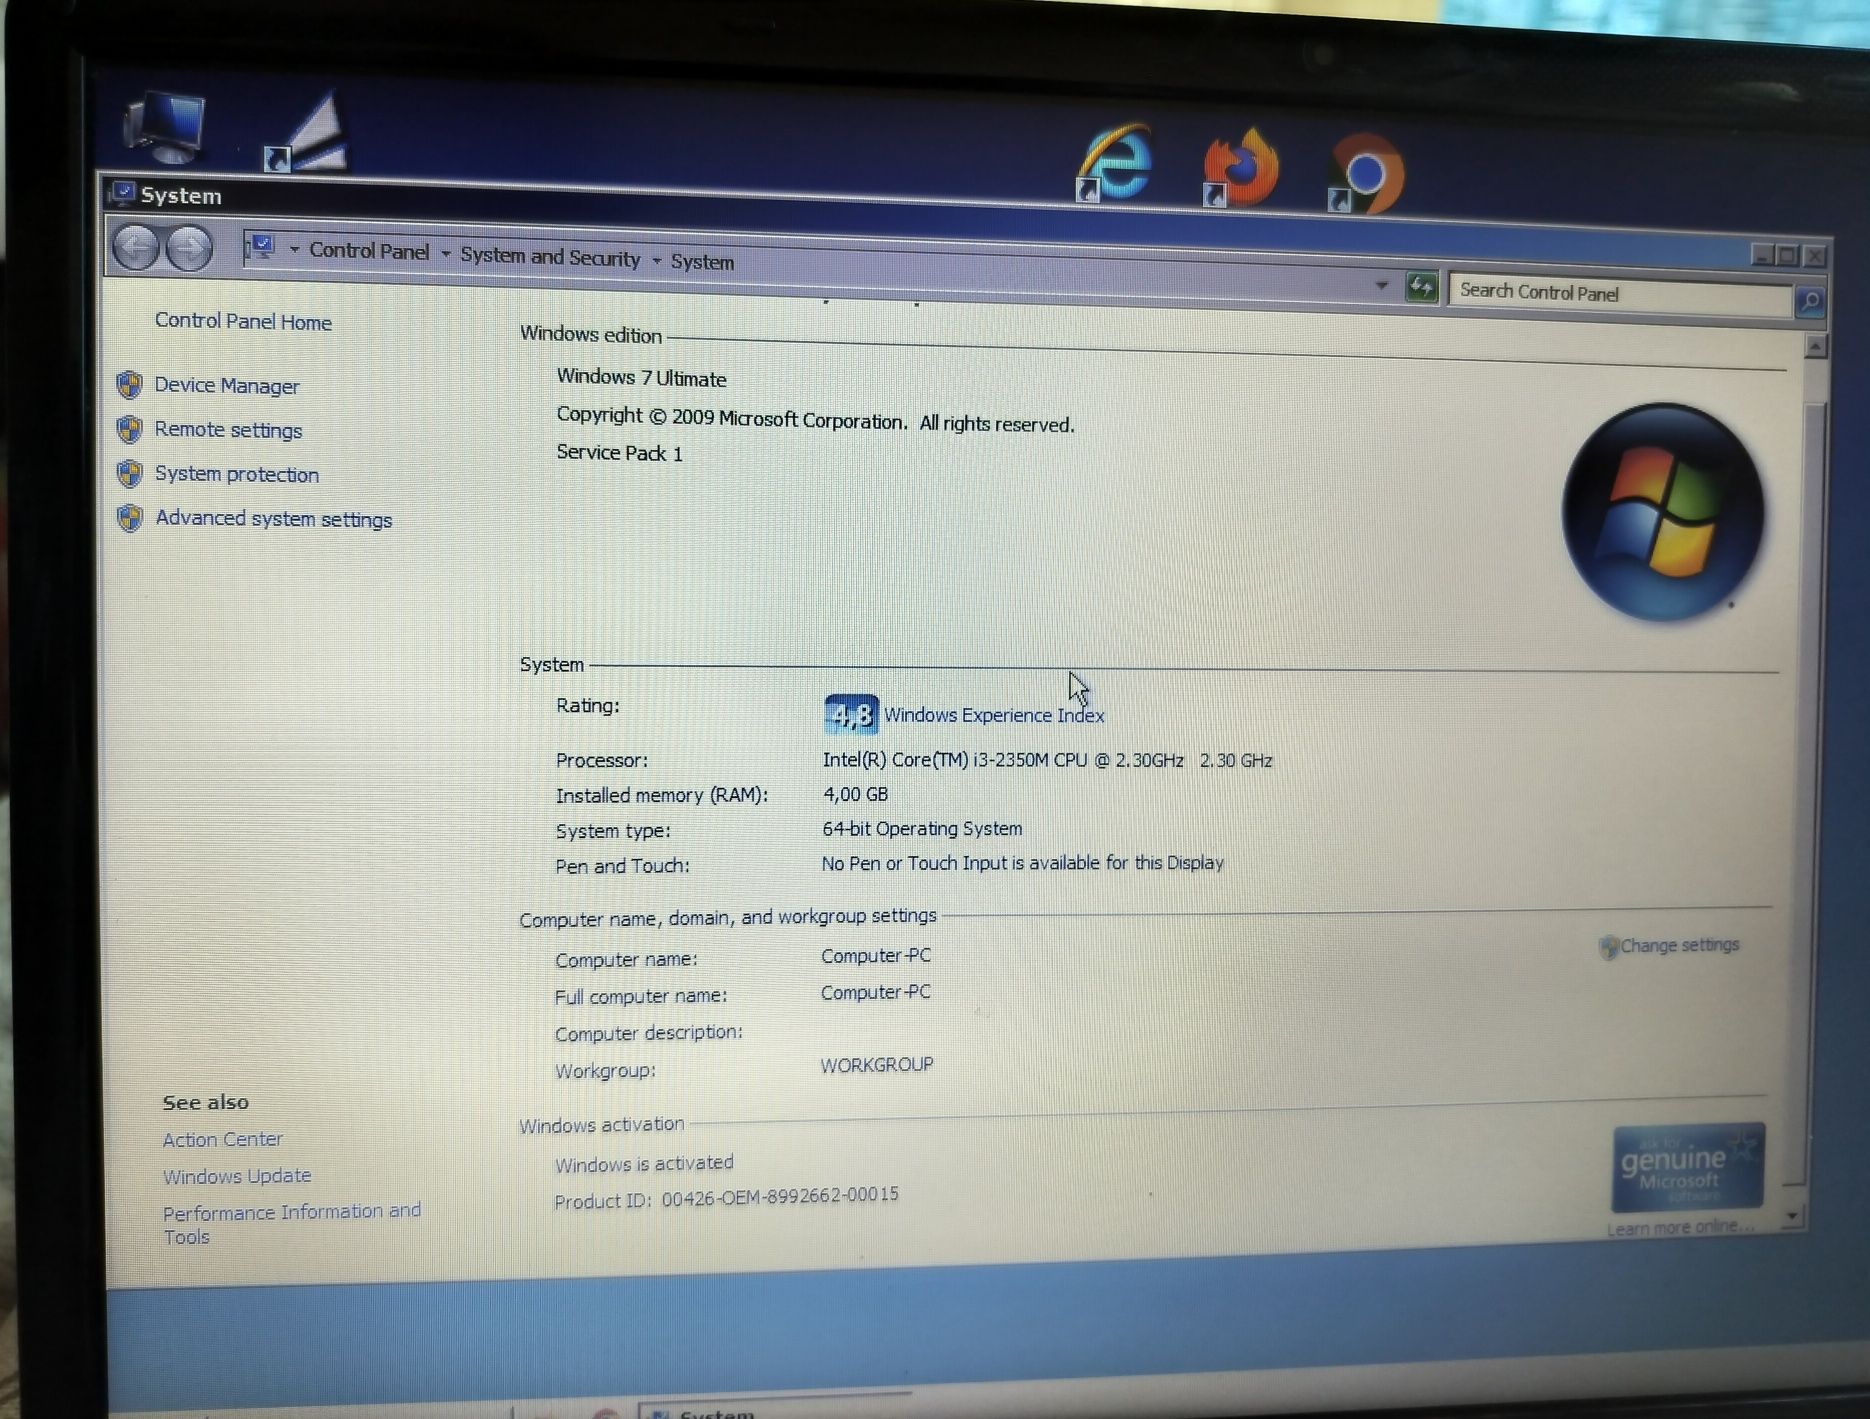Open System protection

[x=237, y=474]
